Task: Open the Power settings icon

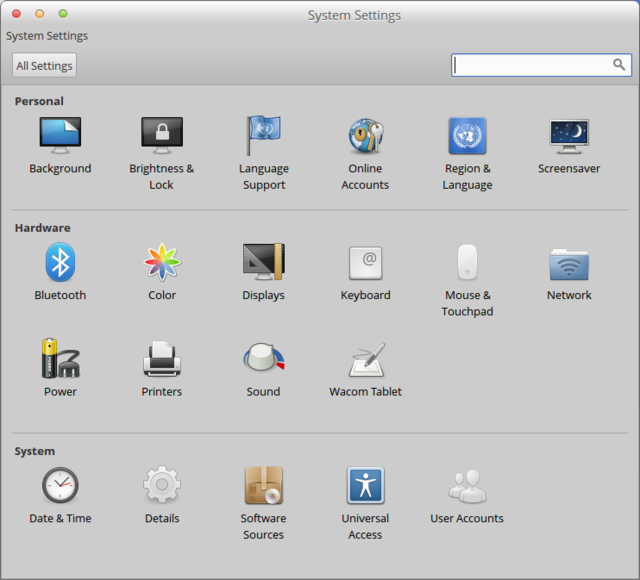Action: point(60,358)
